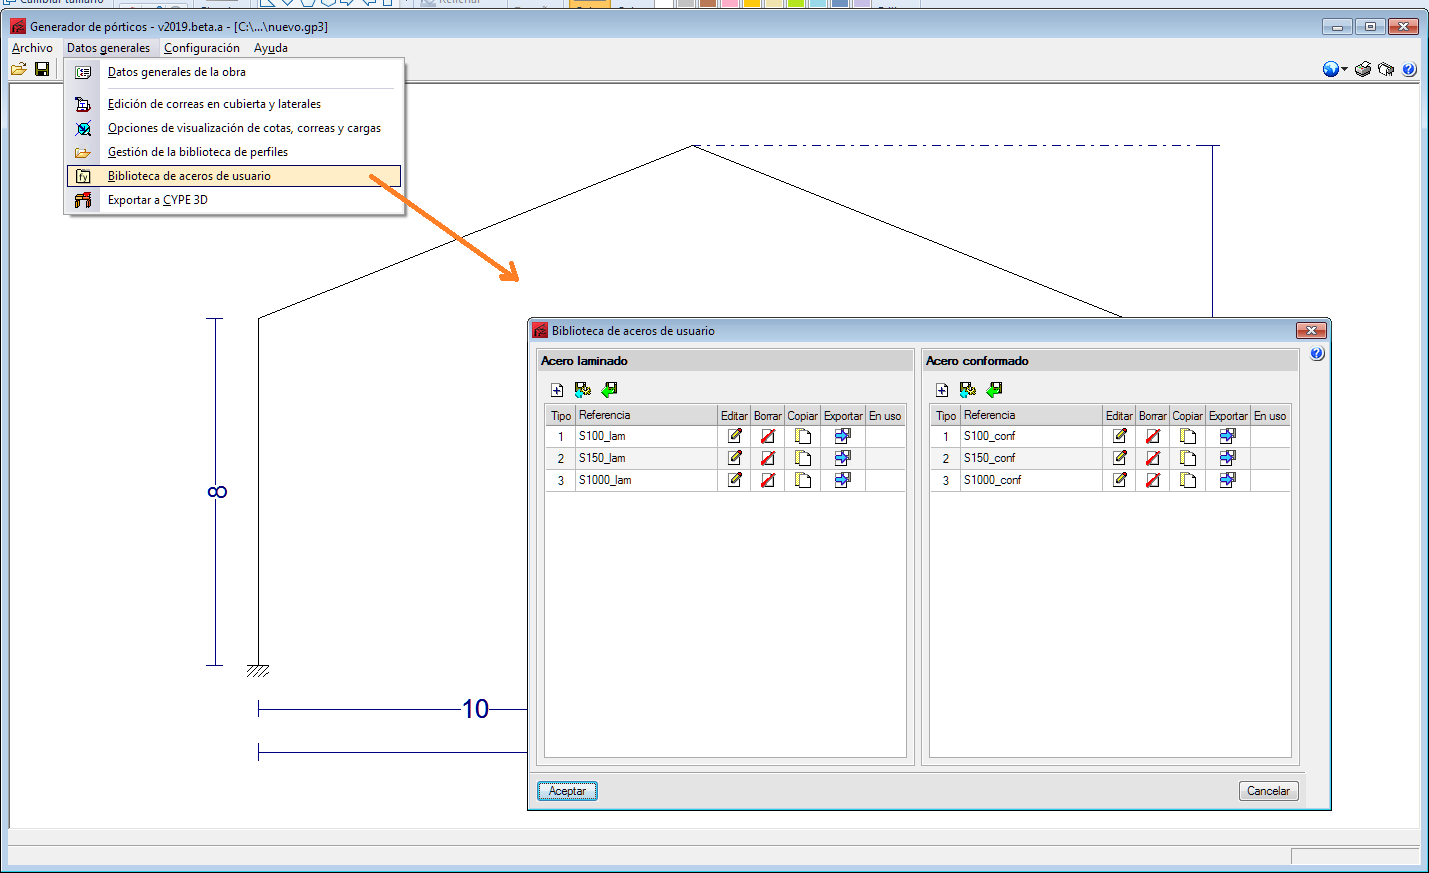Choose Edición de correas en cubierta y laterales
This screenshot has width=1429, height=873.
click(234, 104)
